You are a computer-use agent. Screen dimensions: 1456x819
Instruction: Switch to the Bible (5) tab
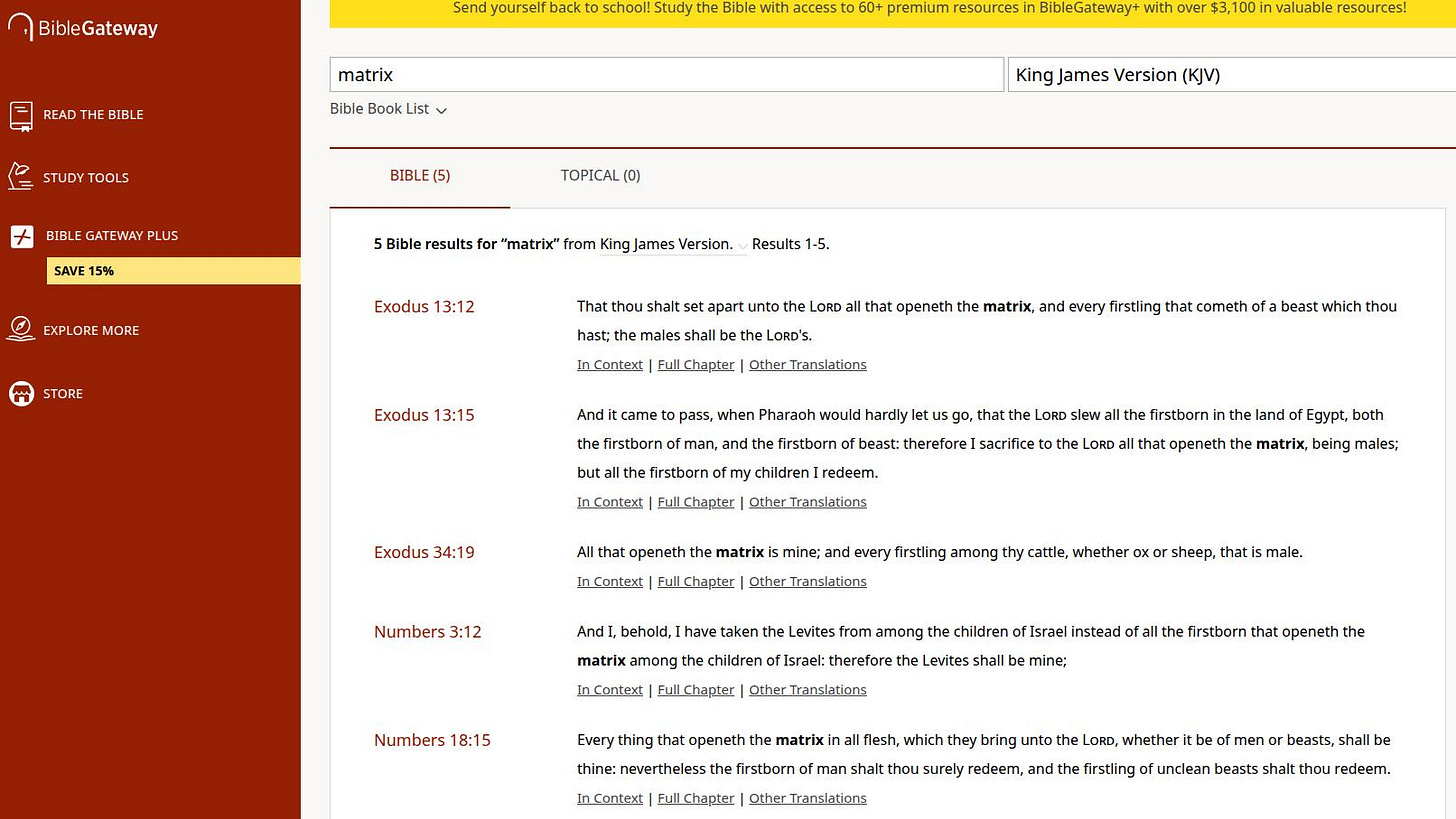coord(420,176)
